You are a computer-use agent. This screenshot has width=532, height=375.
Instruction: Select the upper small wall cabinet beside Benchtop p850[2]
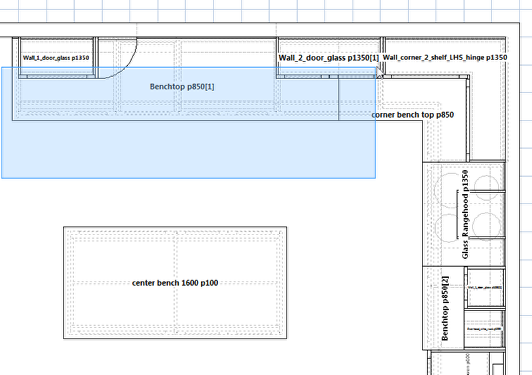coord(484,287)
